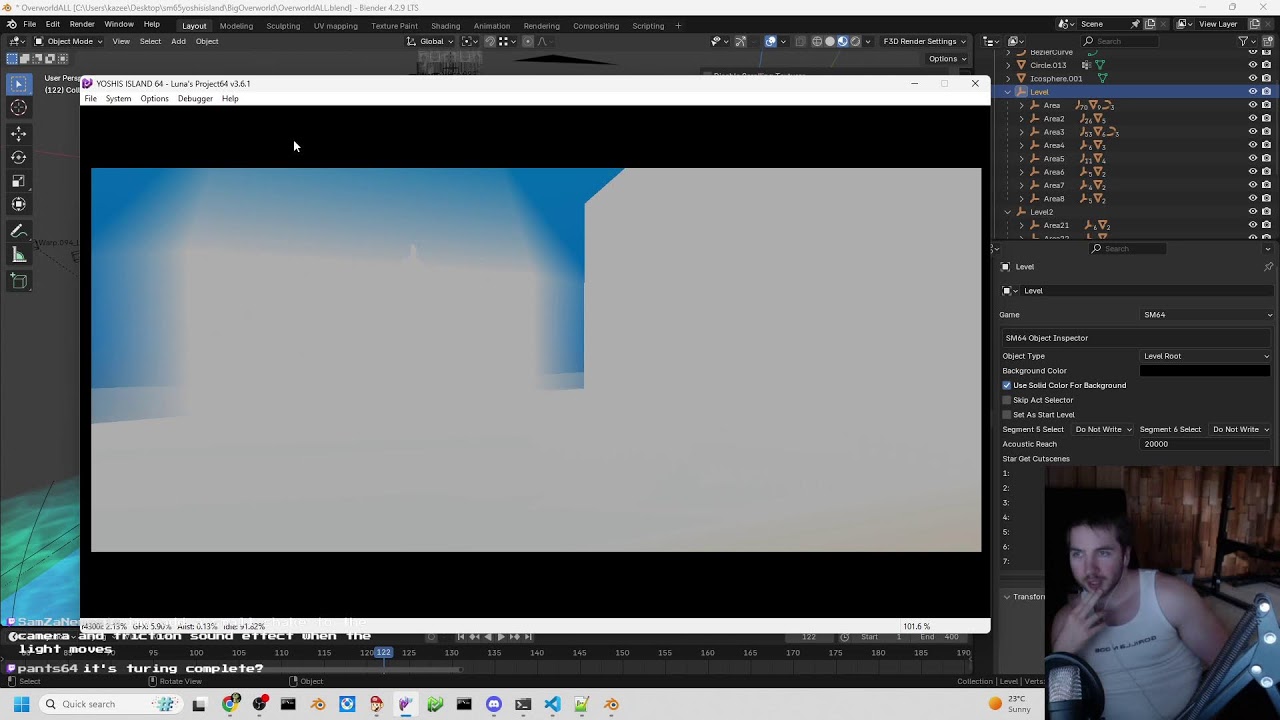1280x720 pixels.
Task: Expand Area3 in the outliner
Action: tap(1021, 132)
